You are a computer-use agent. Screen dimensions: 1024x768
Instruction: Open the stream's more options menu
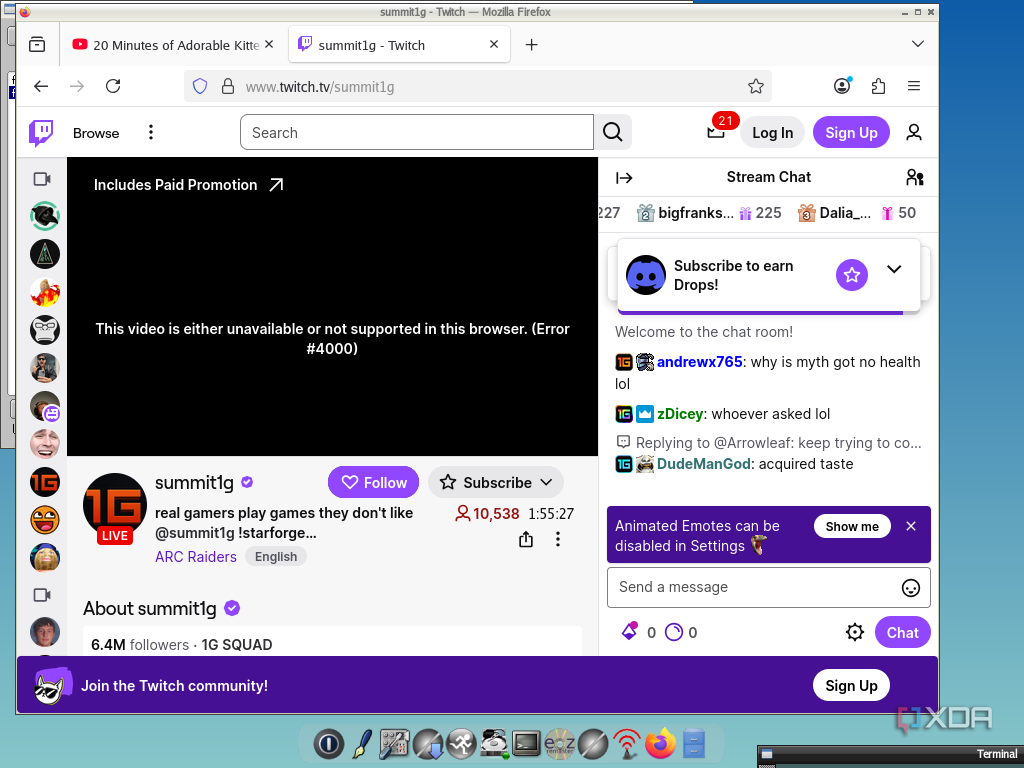558,539
